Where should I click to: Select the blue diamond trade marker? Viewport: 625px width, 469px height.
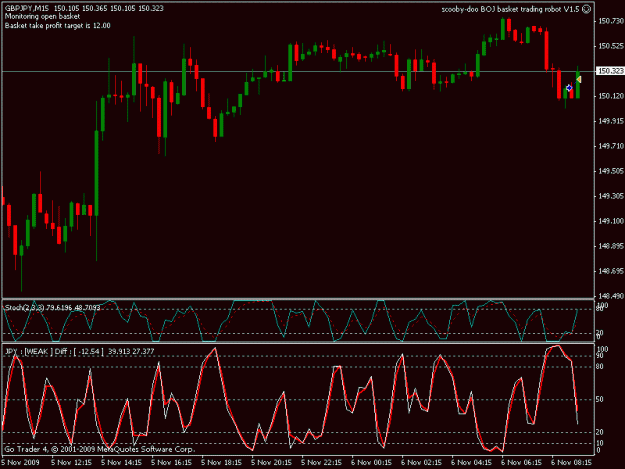(569, 88)
